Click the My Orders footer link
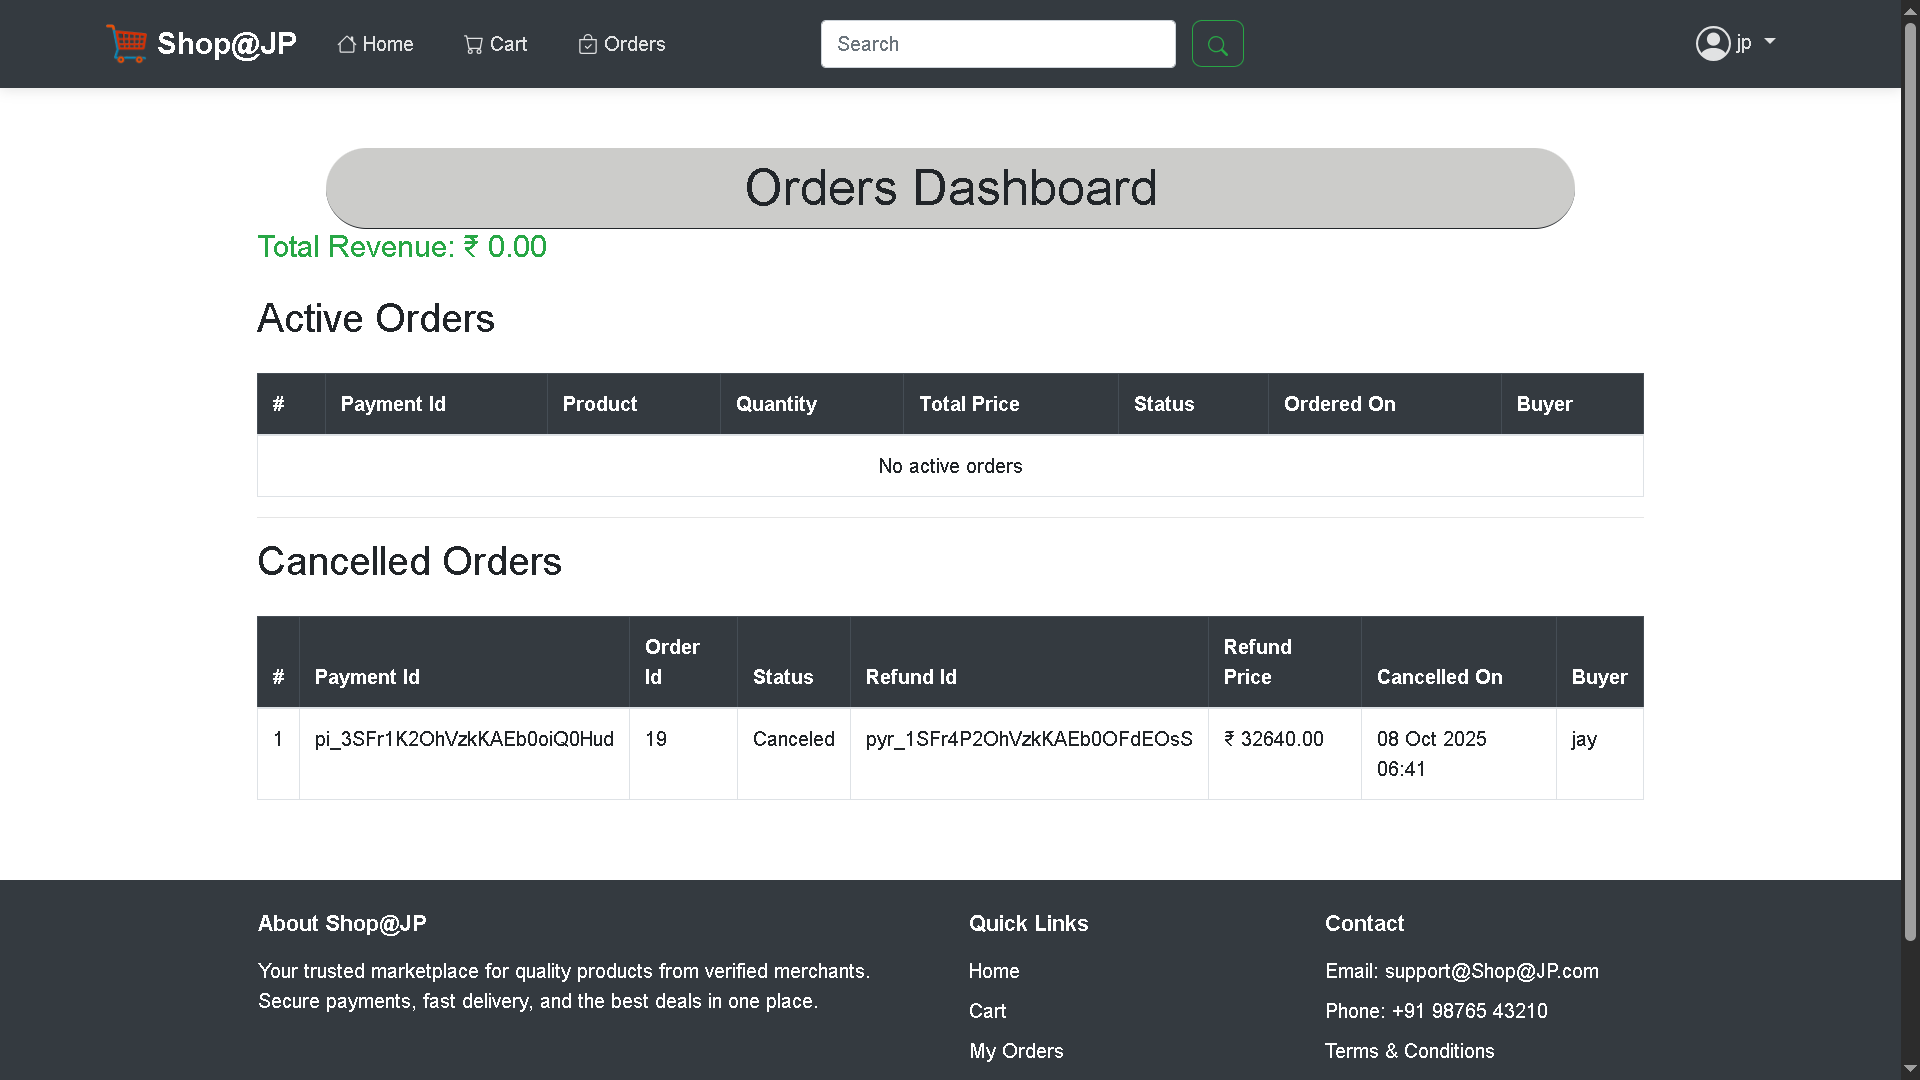 (x=1015, y=1051)
